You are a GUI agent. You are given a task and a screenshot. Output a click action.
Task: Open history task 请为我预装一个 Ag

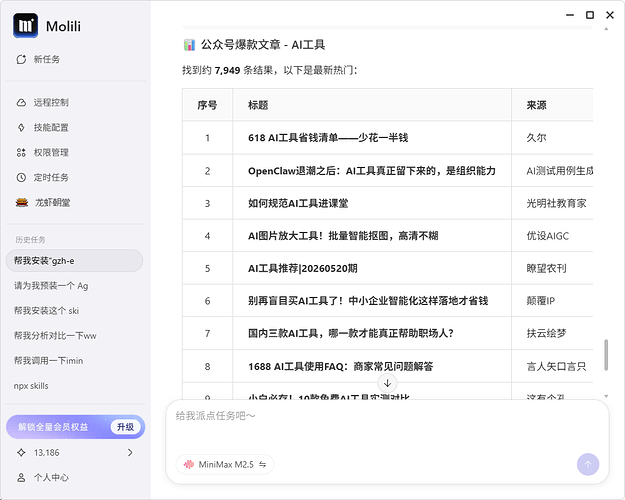click(51, 286)
